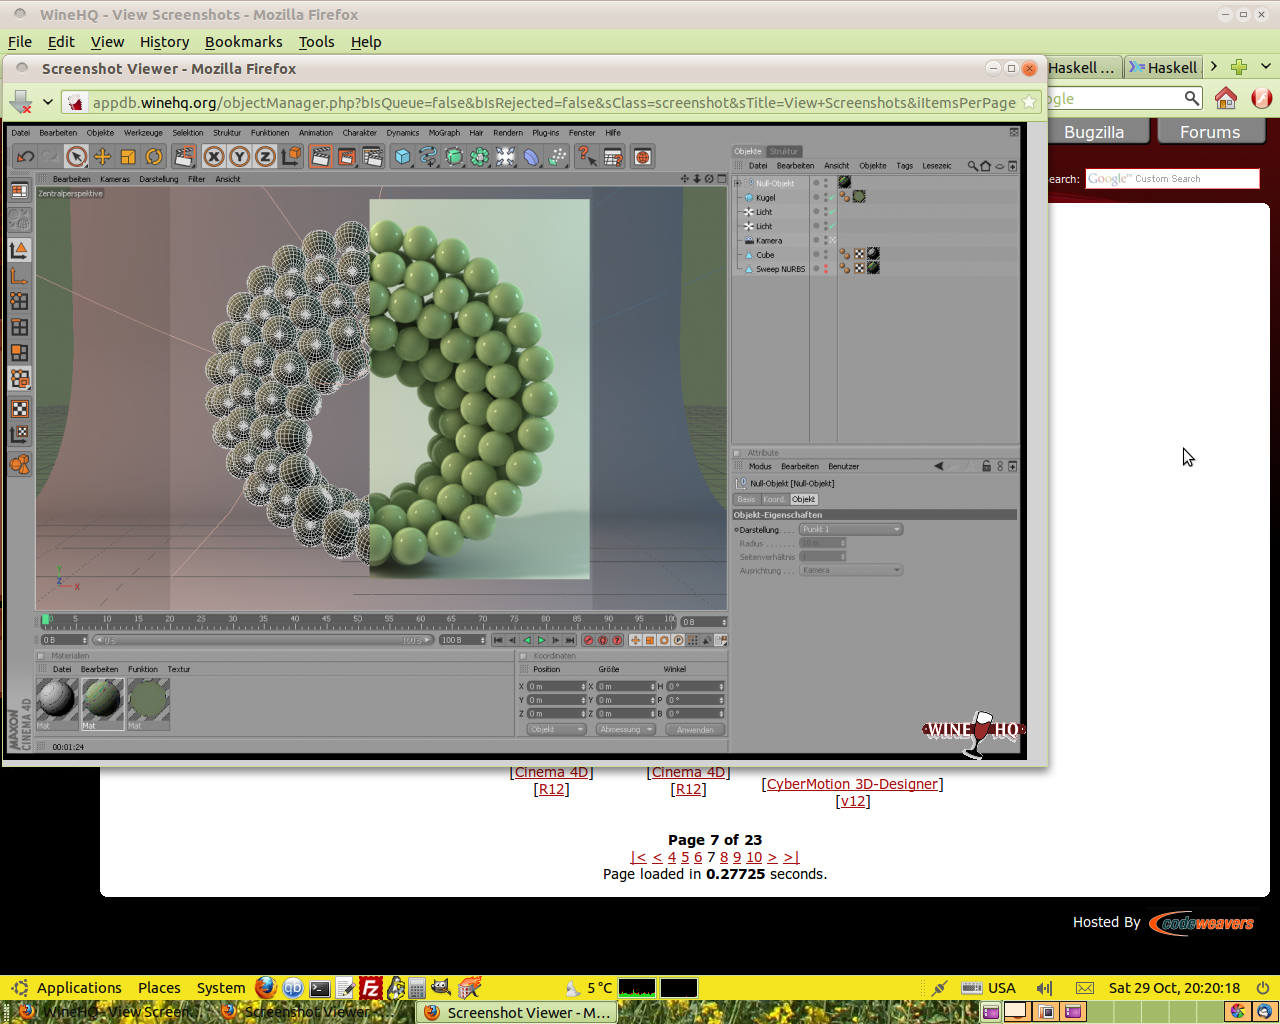Image resolution: width=1280 pixels, height=1024 pixels.
Task: Open the Applications menu in the panel
Action: pyautogui.click(x=79, y=988)
